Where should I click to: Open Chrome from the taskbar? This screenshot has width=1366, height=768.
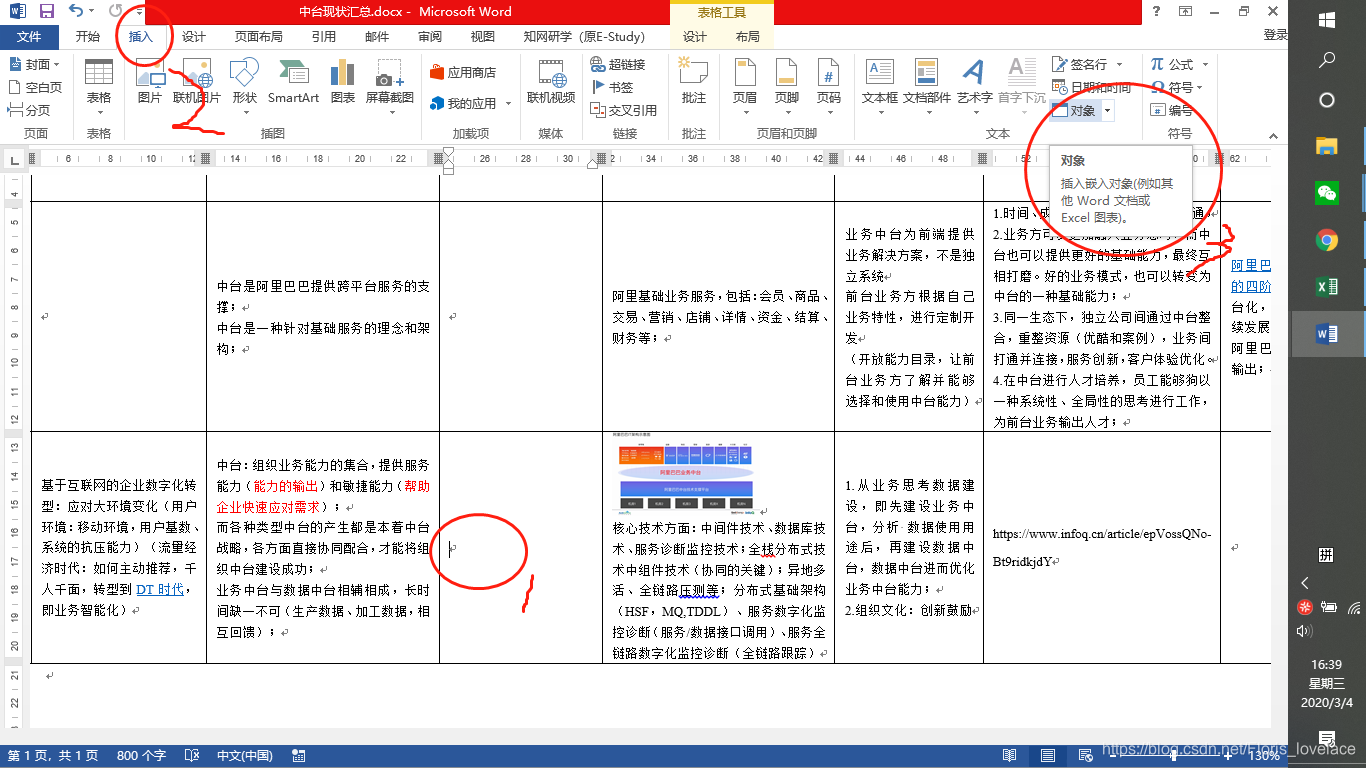[x=1327, y=240]
